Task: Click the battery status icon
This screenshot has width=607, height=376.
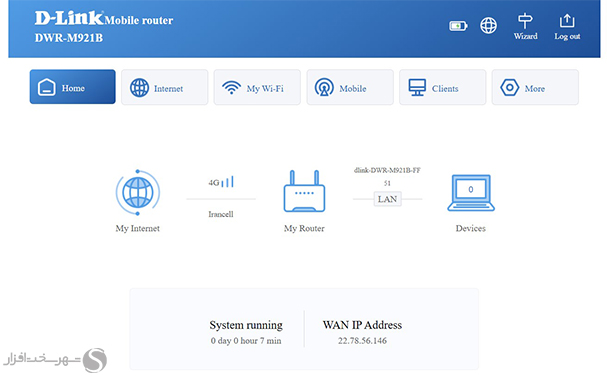Action: click(x=458, y=26)
